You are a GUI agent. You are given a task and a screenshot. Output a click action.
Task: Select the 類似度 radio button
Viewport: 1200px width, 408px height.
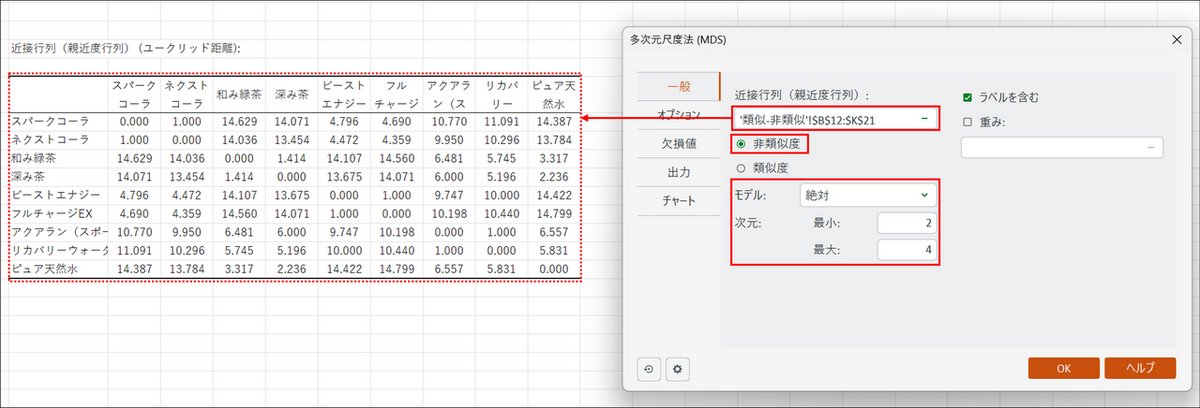(x=741, y=168)
